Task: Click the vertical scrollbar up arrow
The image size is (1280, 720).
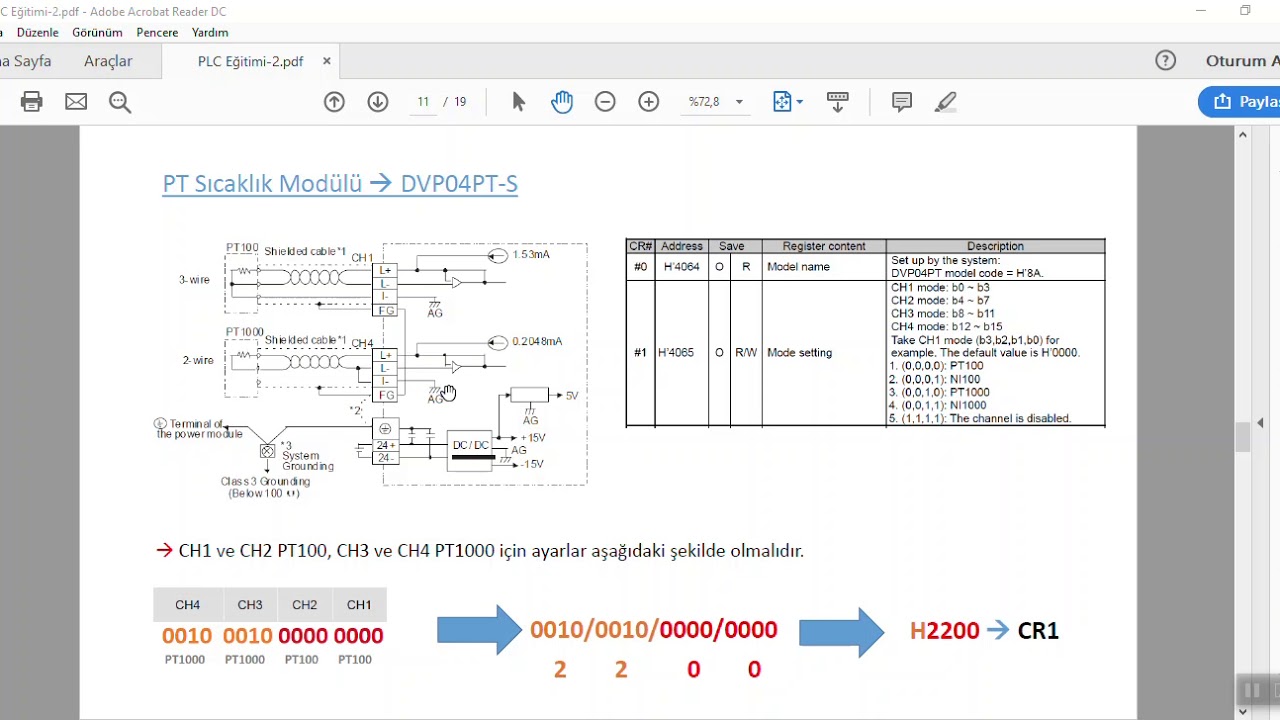Action: (x=1243, y=134)
